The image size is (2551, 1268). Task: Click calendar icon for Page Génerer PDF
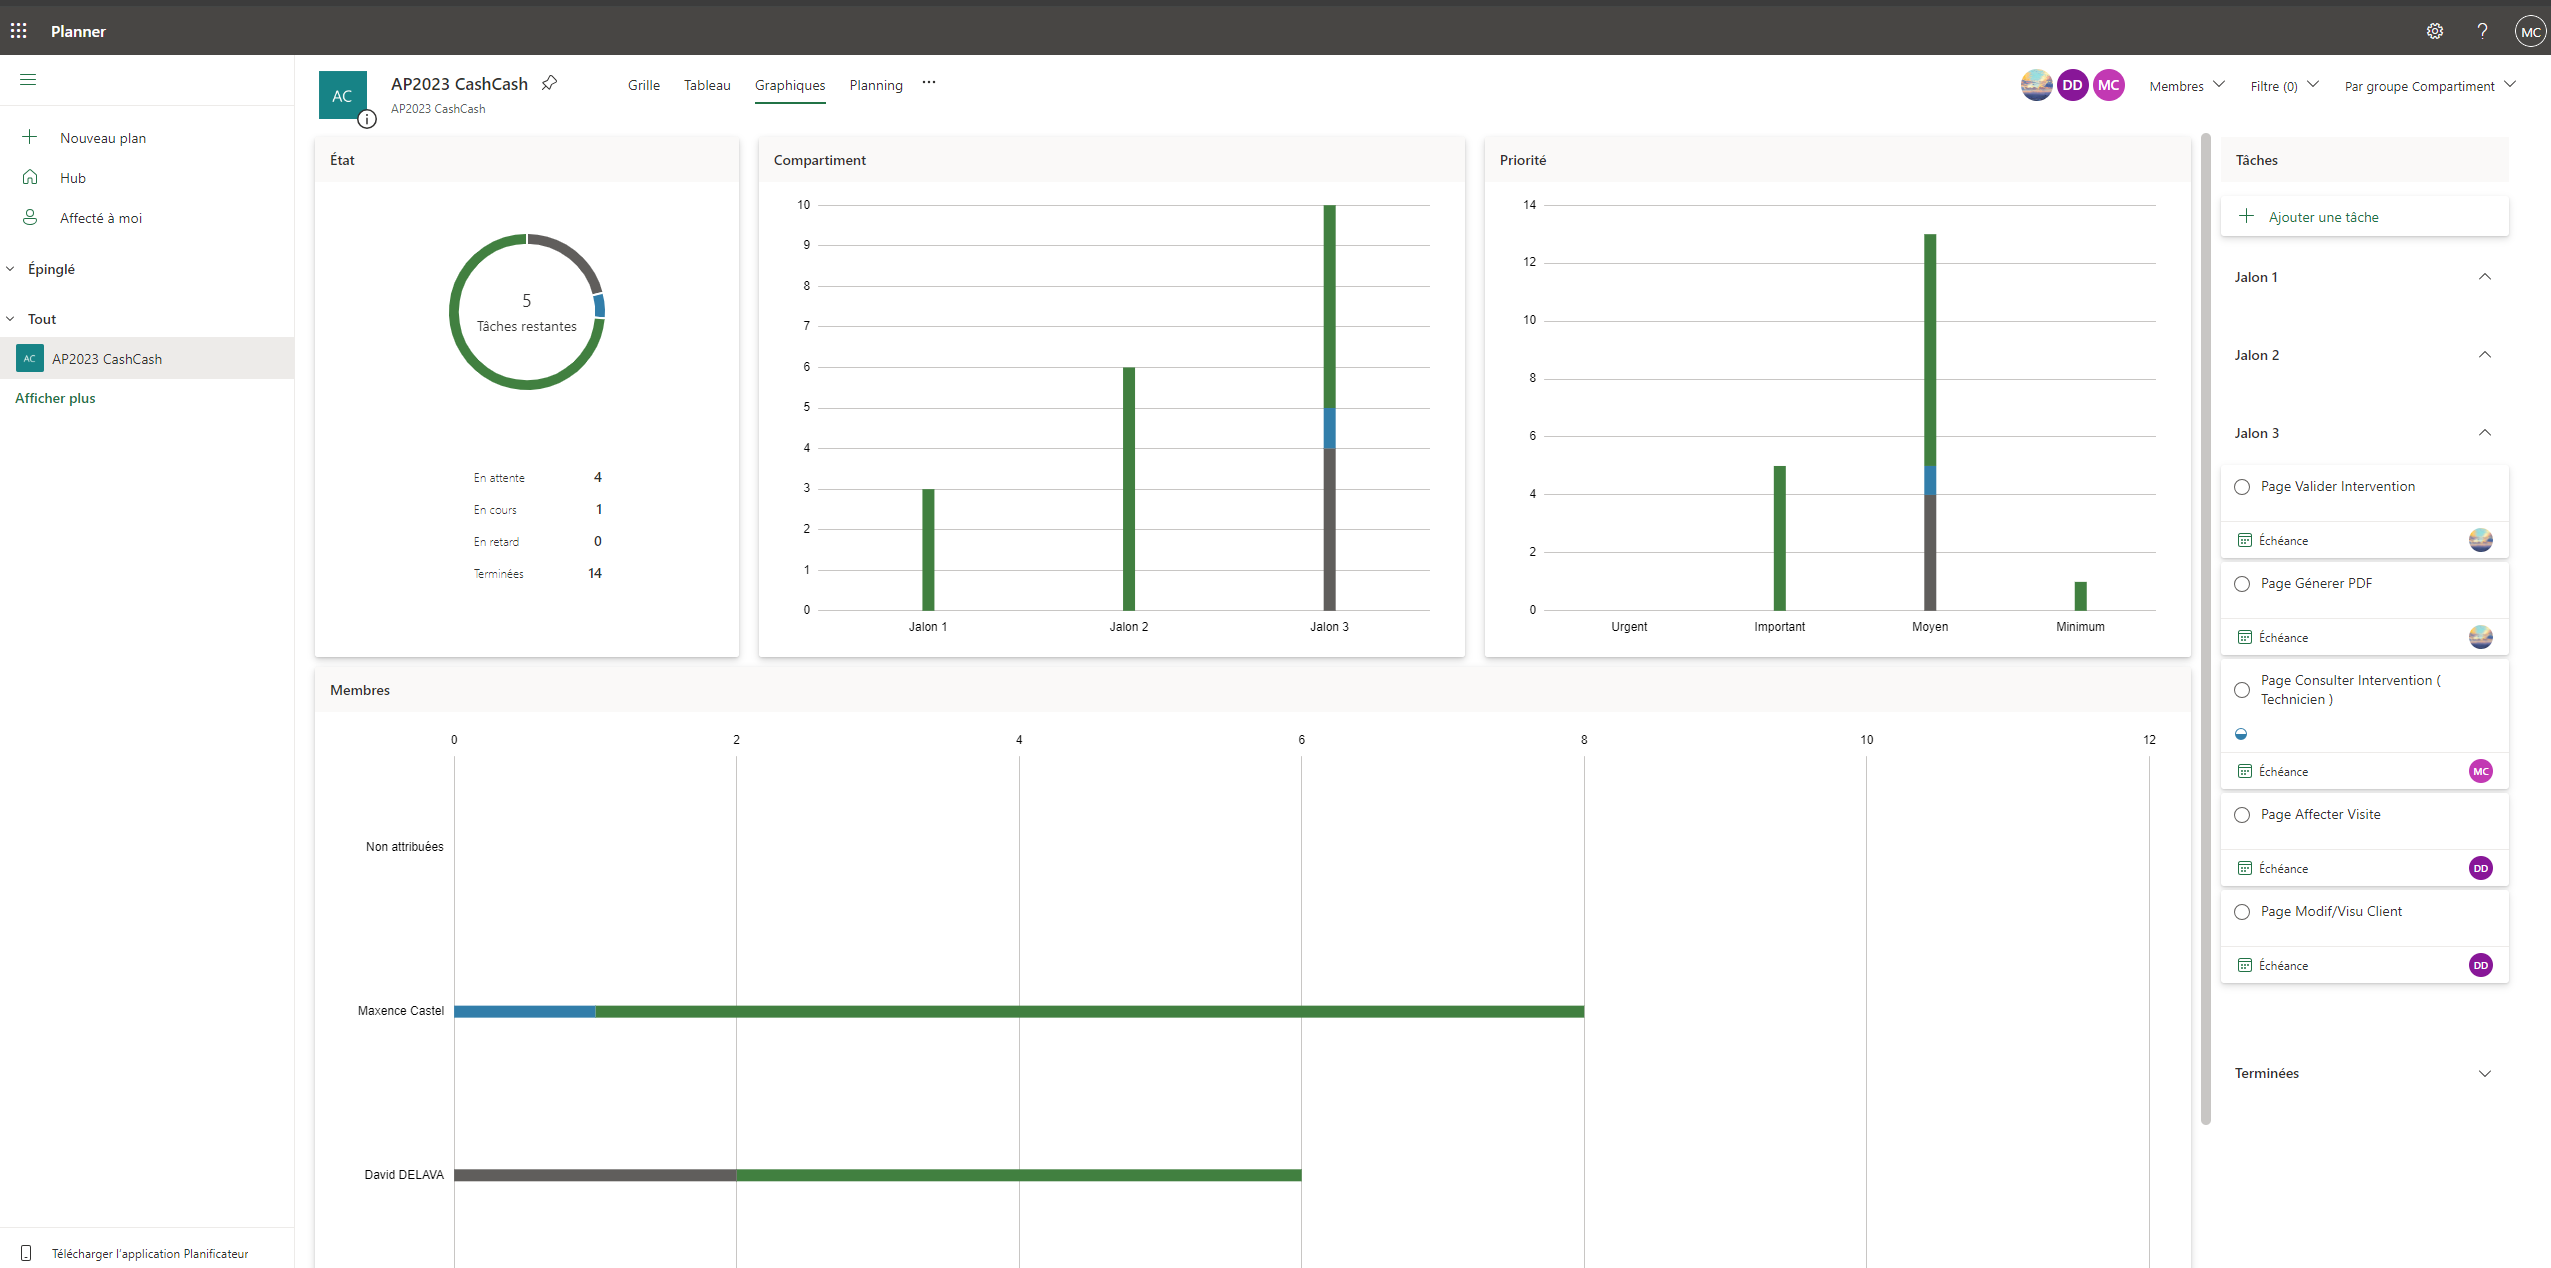pyautogui.click(x=2245, y=637)
